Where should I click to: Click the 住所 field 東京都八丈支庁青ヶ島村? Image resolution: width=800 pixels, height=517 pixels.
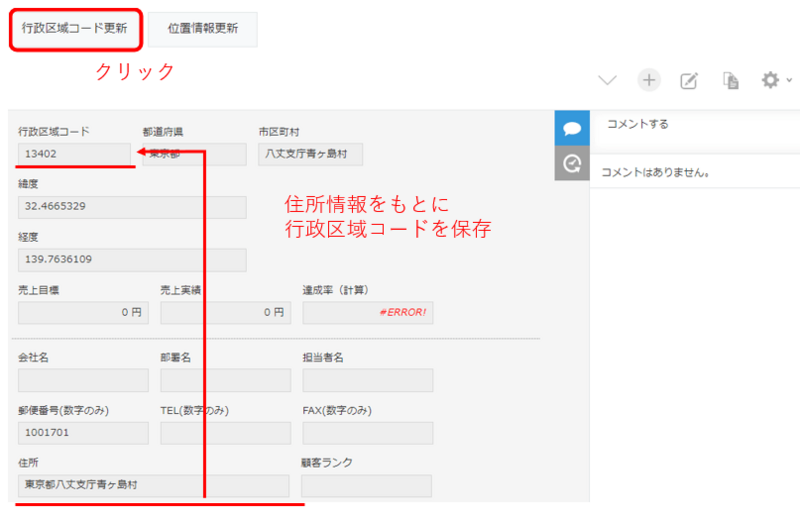point(153,486)
